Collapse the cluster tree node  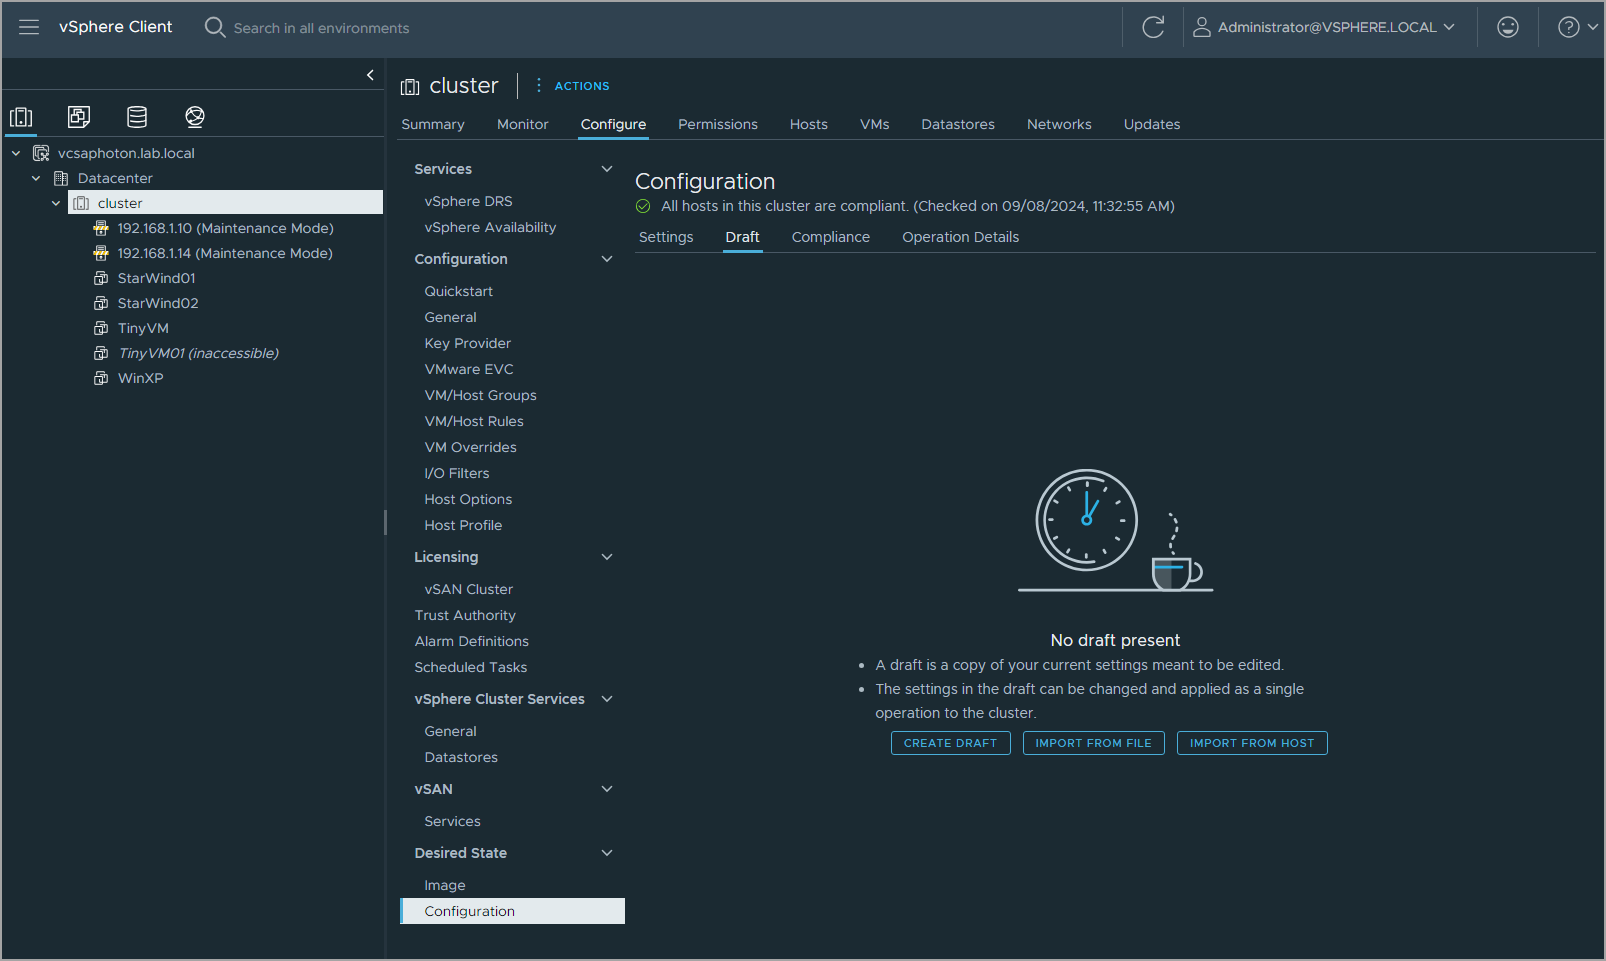tap(56, 203)
